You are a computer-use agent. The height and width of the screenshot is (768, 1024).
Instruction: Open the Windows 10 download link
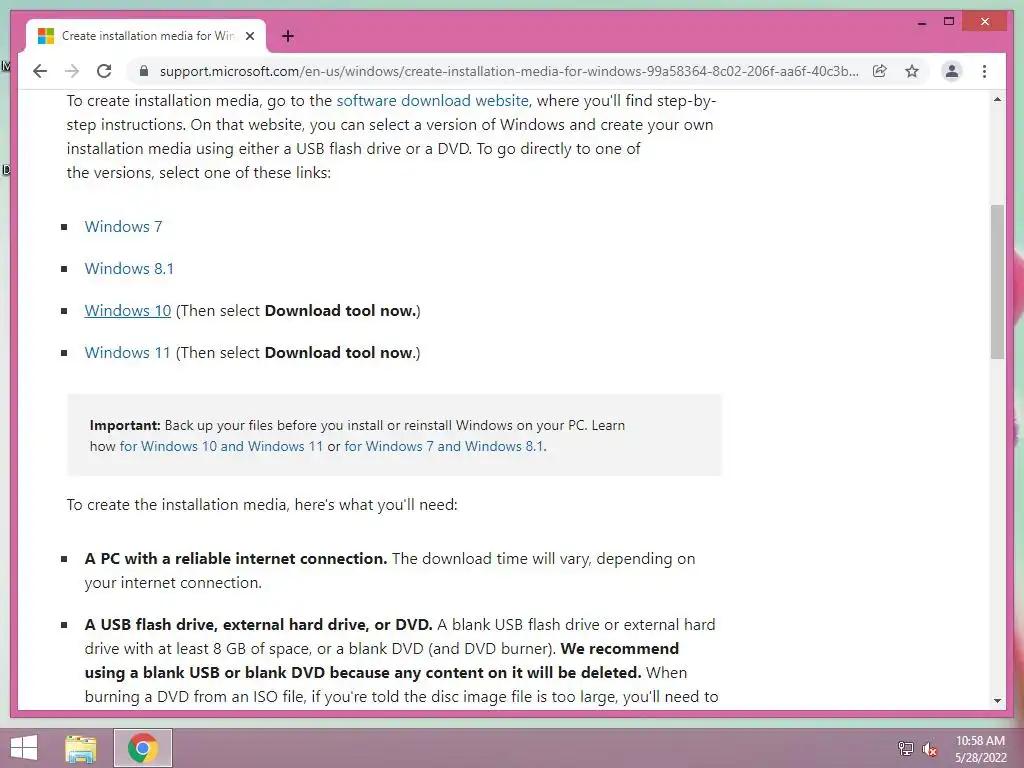click(x=127, y=310)
